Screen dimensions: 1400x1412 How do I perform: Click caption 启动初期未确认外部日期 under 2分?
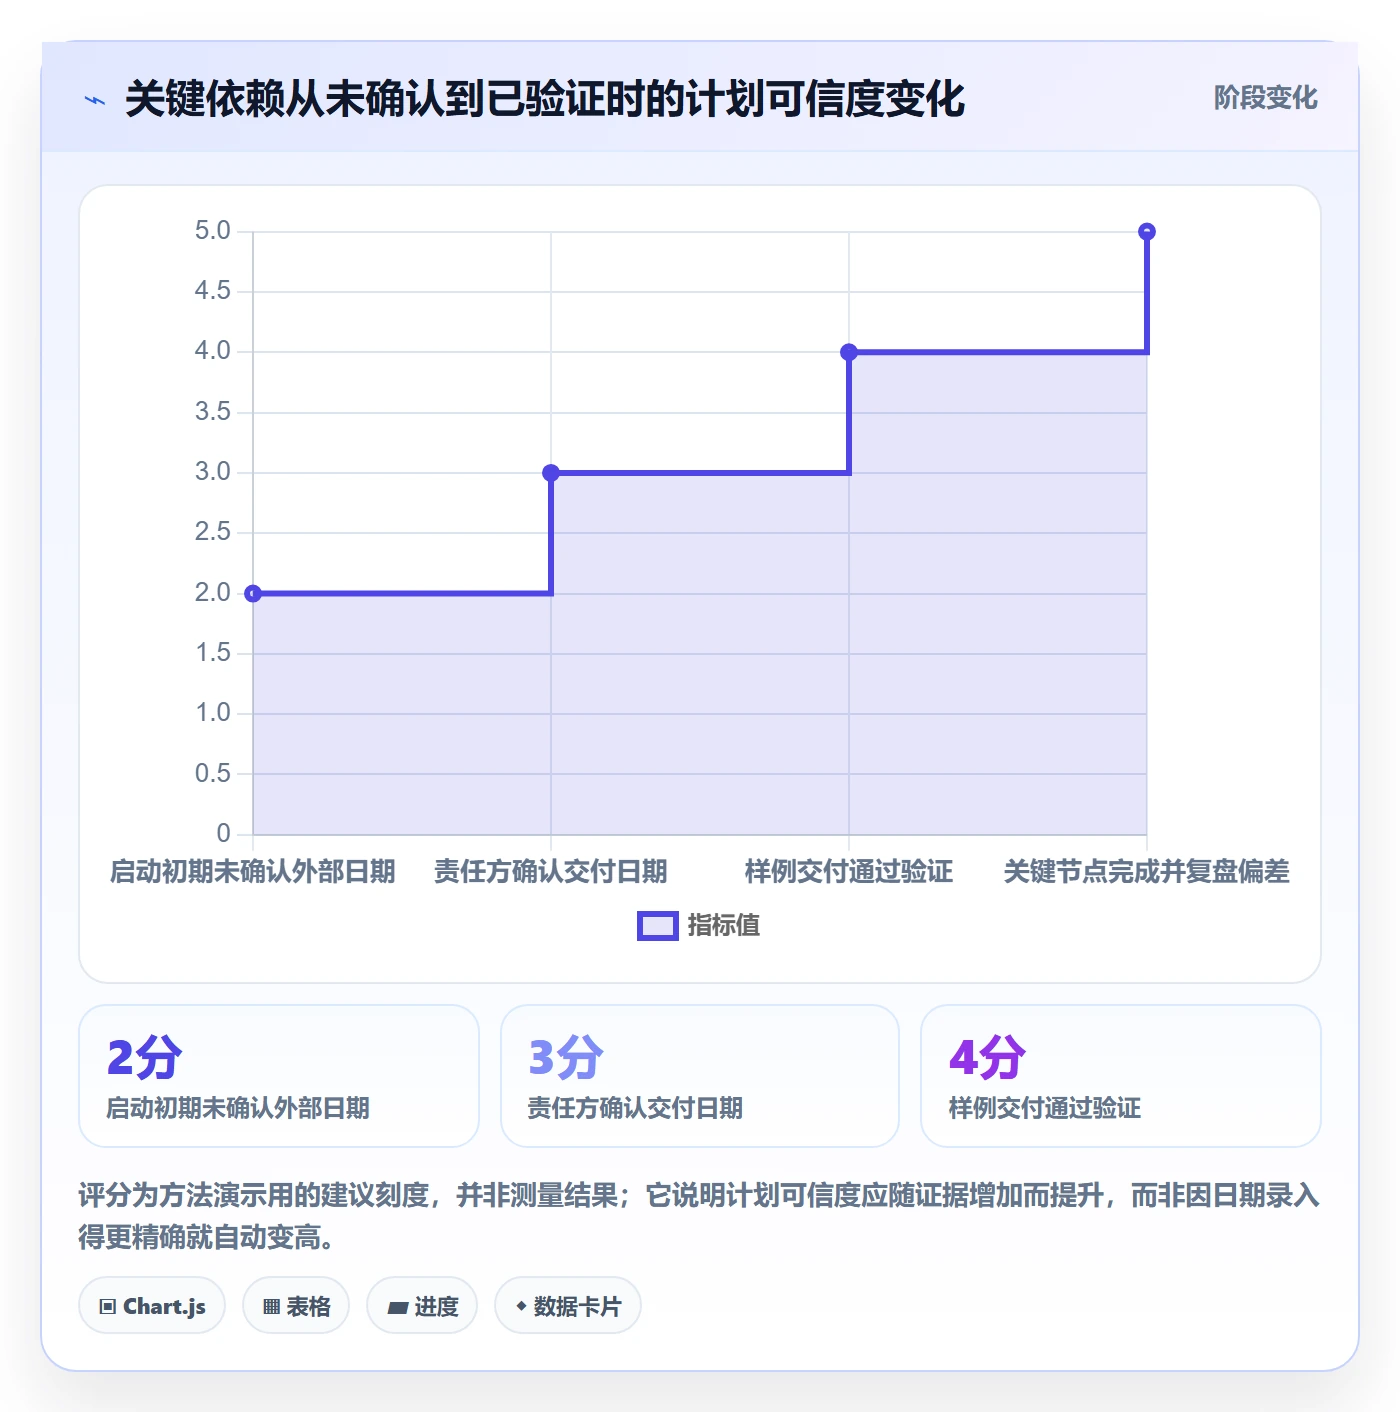[x=238, y=1108]
